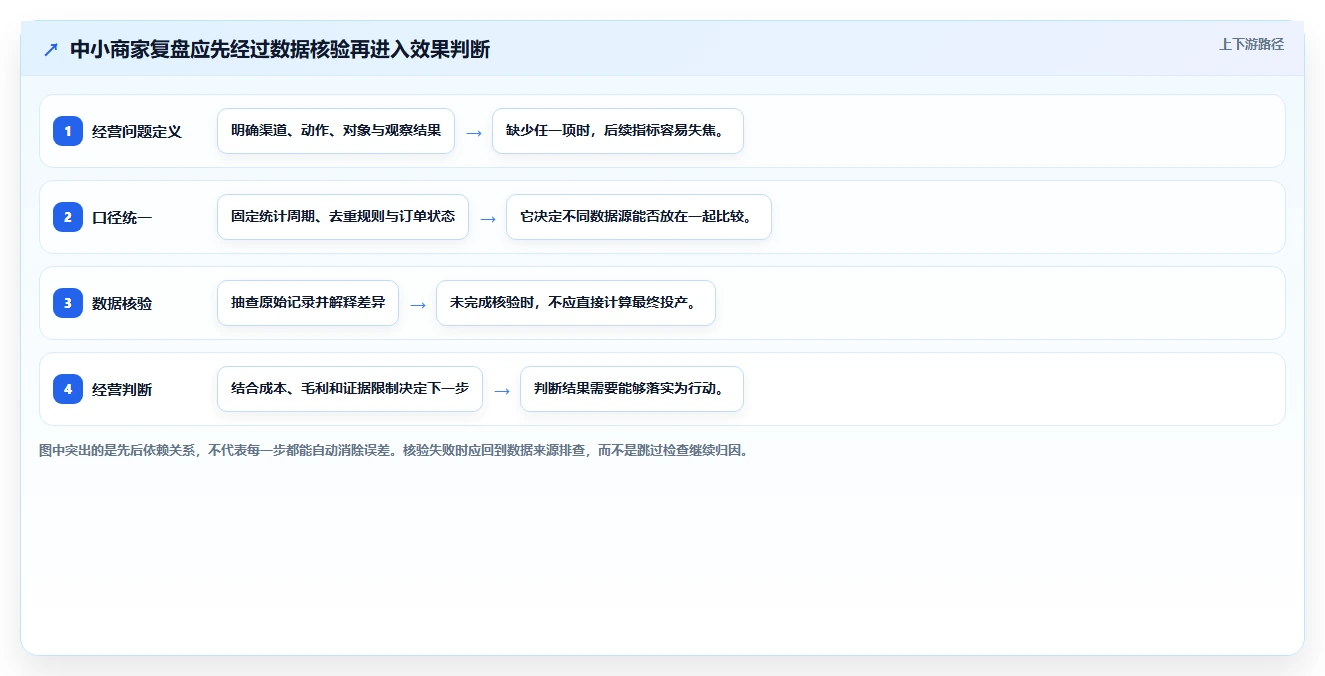Click the 固定统计周期、去重规则与订单状态 box

(343, 217)
